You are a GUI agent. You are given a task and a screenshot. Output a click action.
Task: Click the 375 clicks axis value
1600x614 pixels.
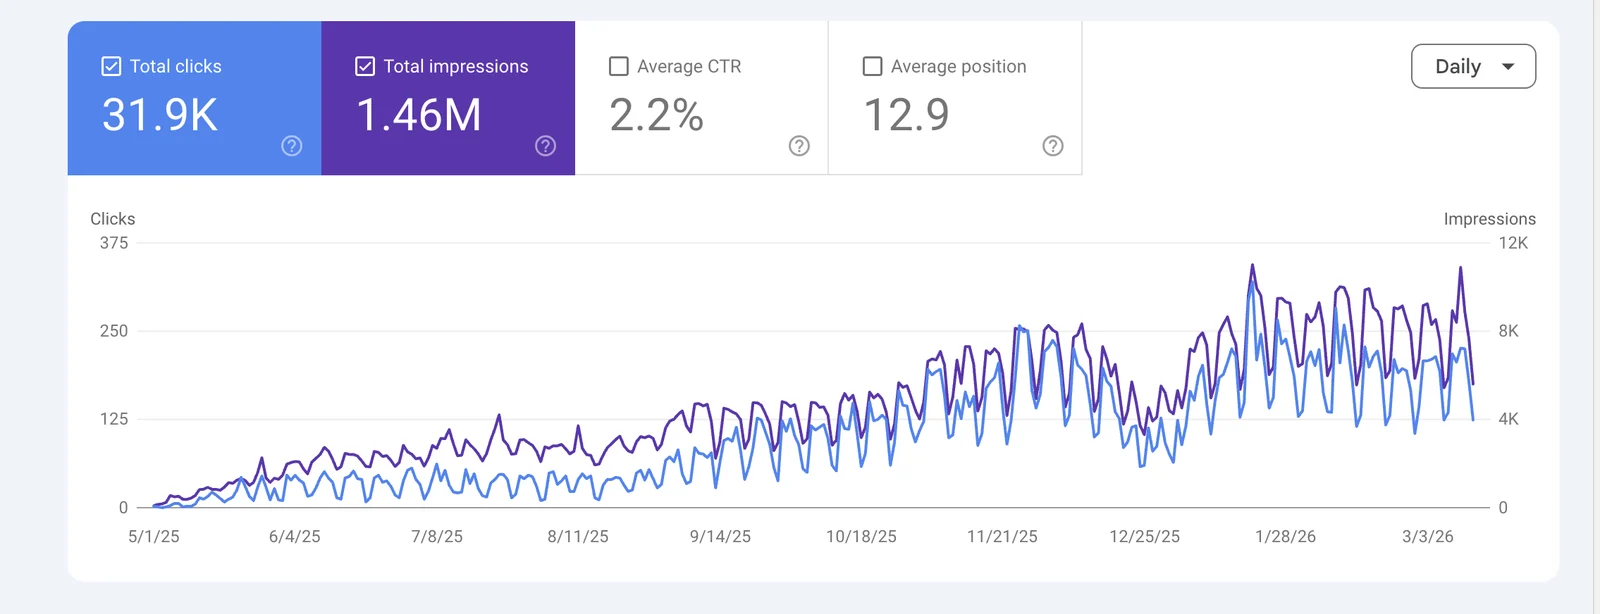point(114,243)
